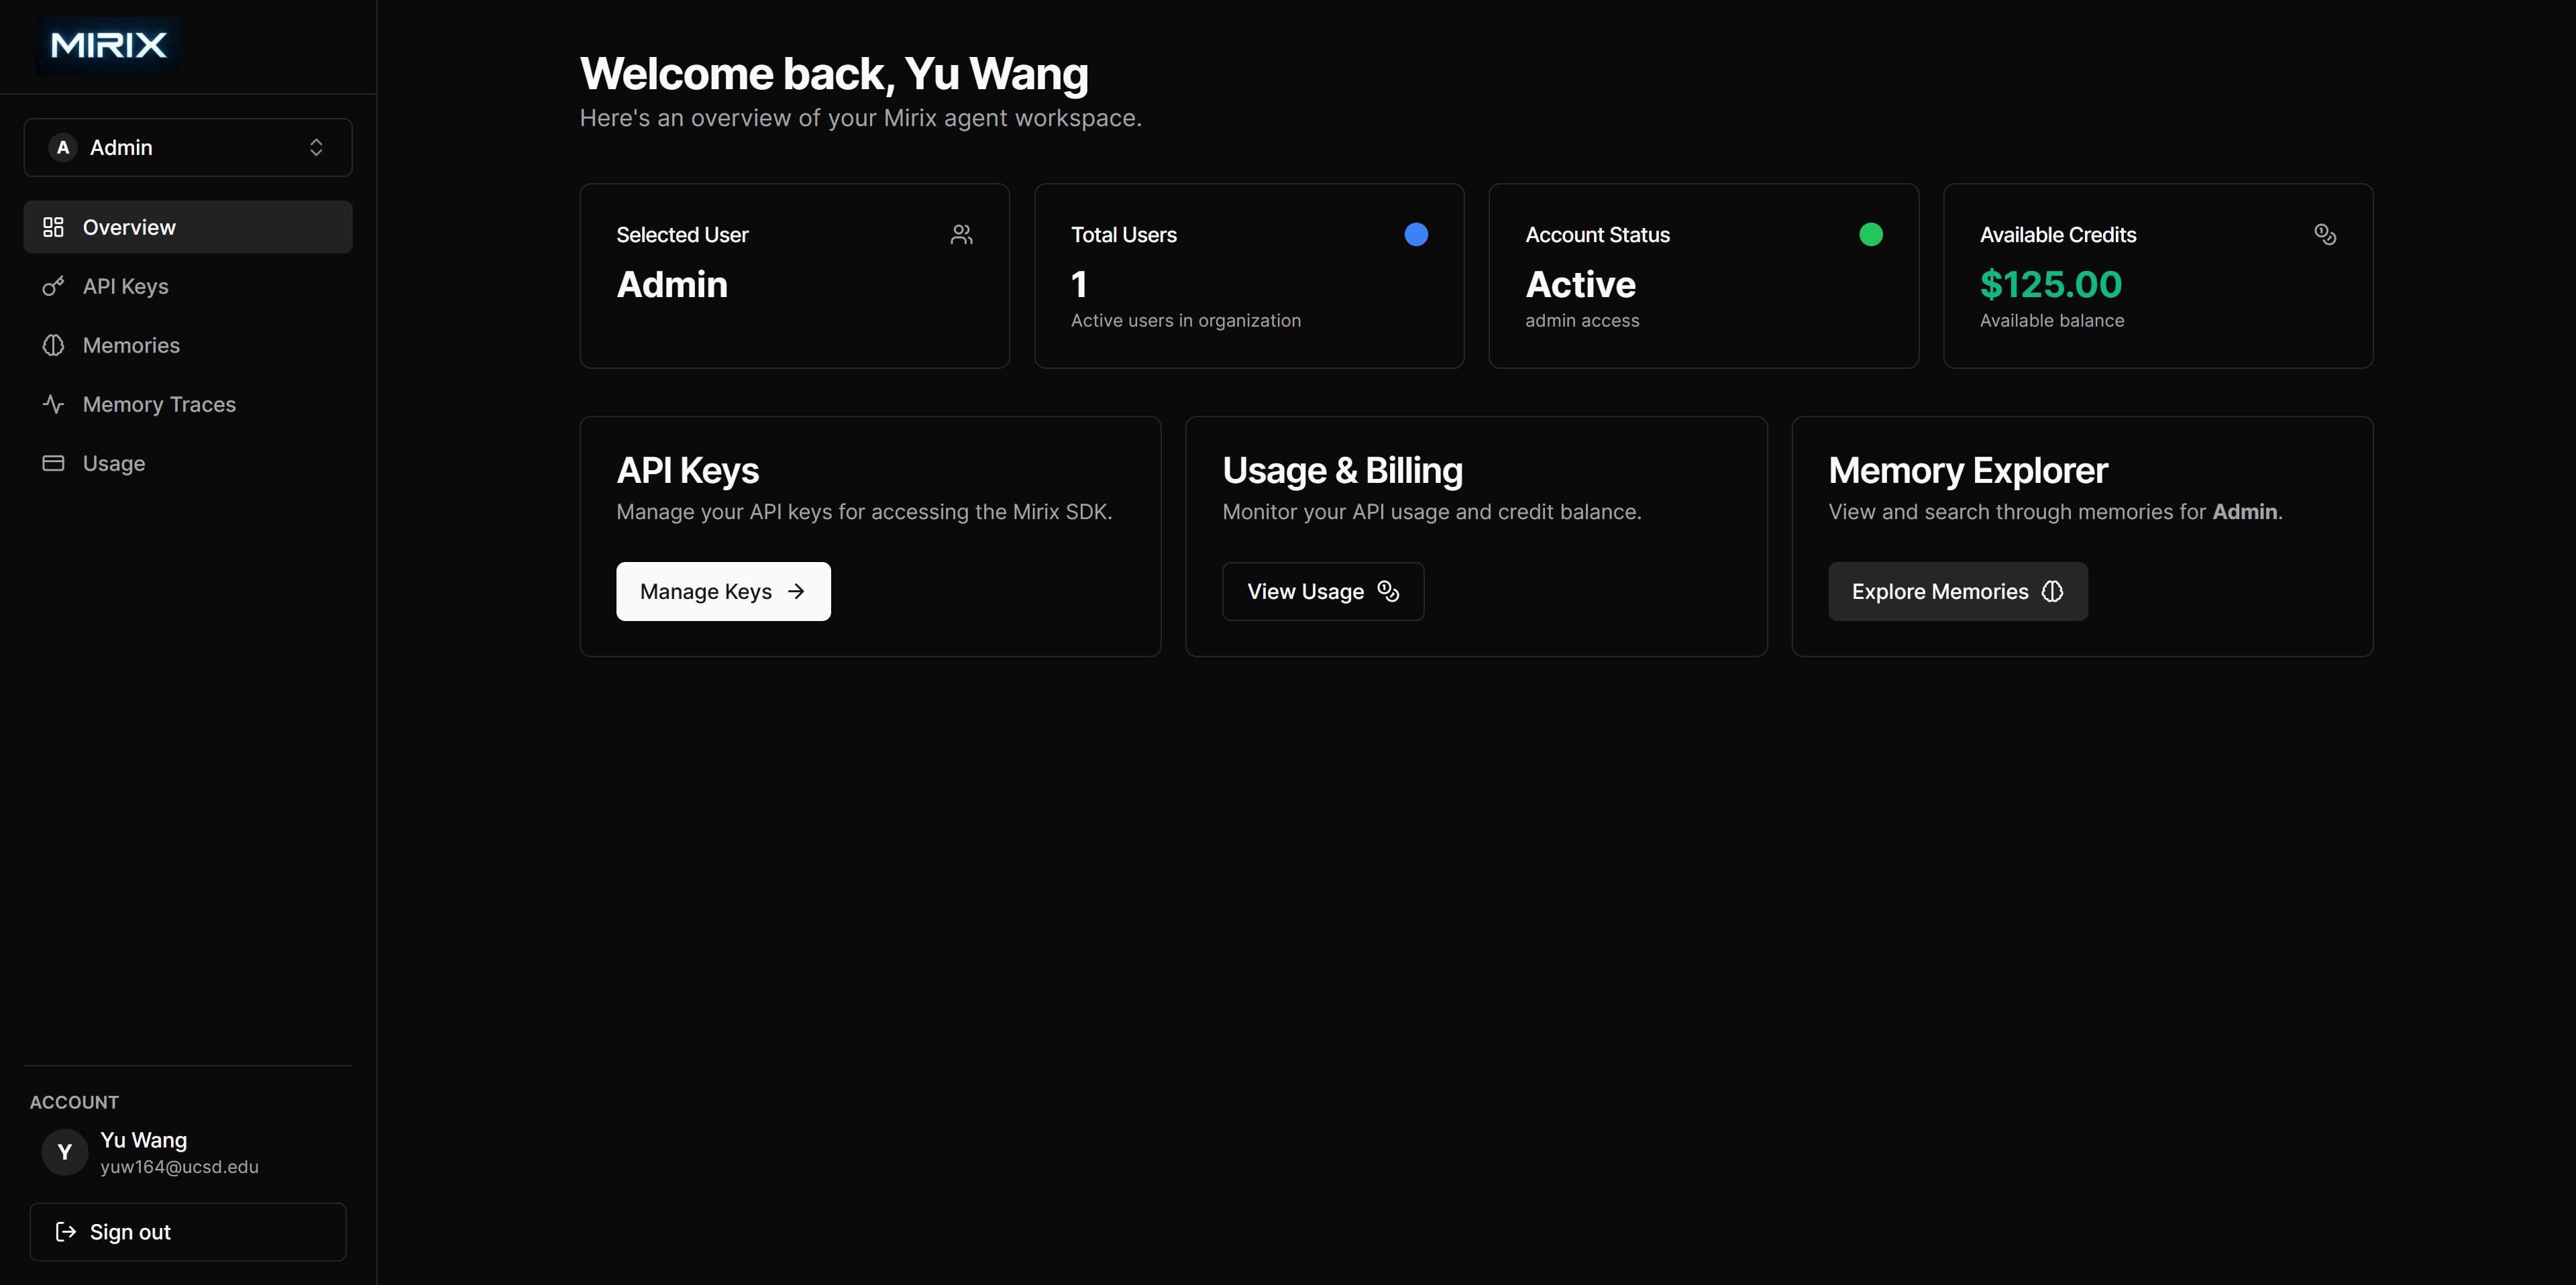Screen dimensions: 2576x1285
Task: Click the activity pulse icon for Memory Traces
Action: click(x=53, y=405)
